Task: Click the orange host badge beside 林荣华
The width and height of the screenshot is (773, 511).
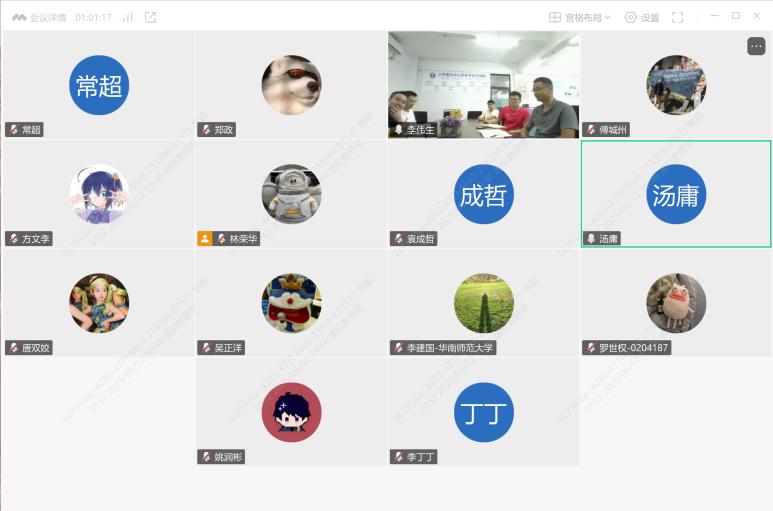Action: tap(205, 239)
